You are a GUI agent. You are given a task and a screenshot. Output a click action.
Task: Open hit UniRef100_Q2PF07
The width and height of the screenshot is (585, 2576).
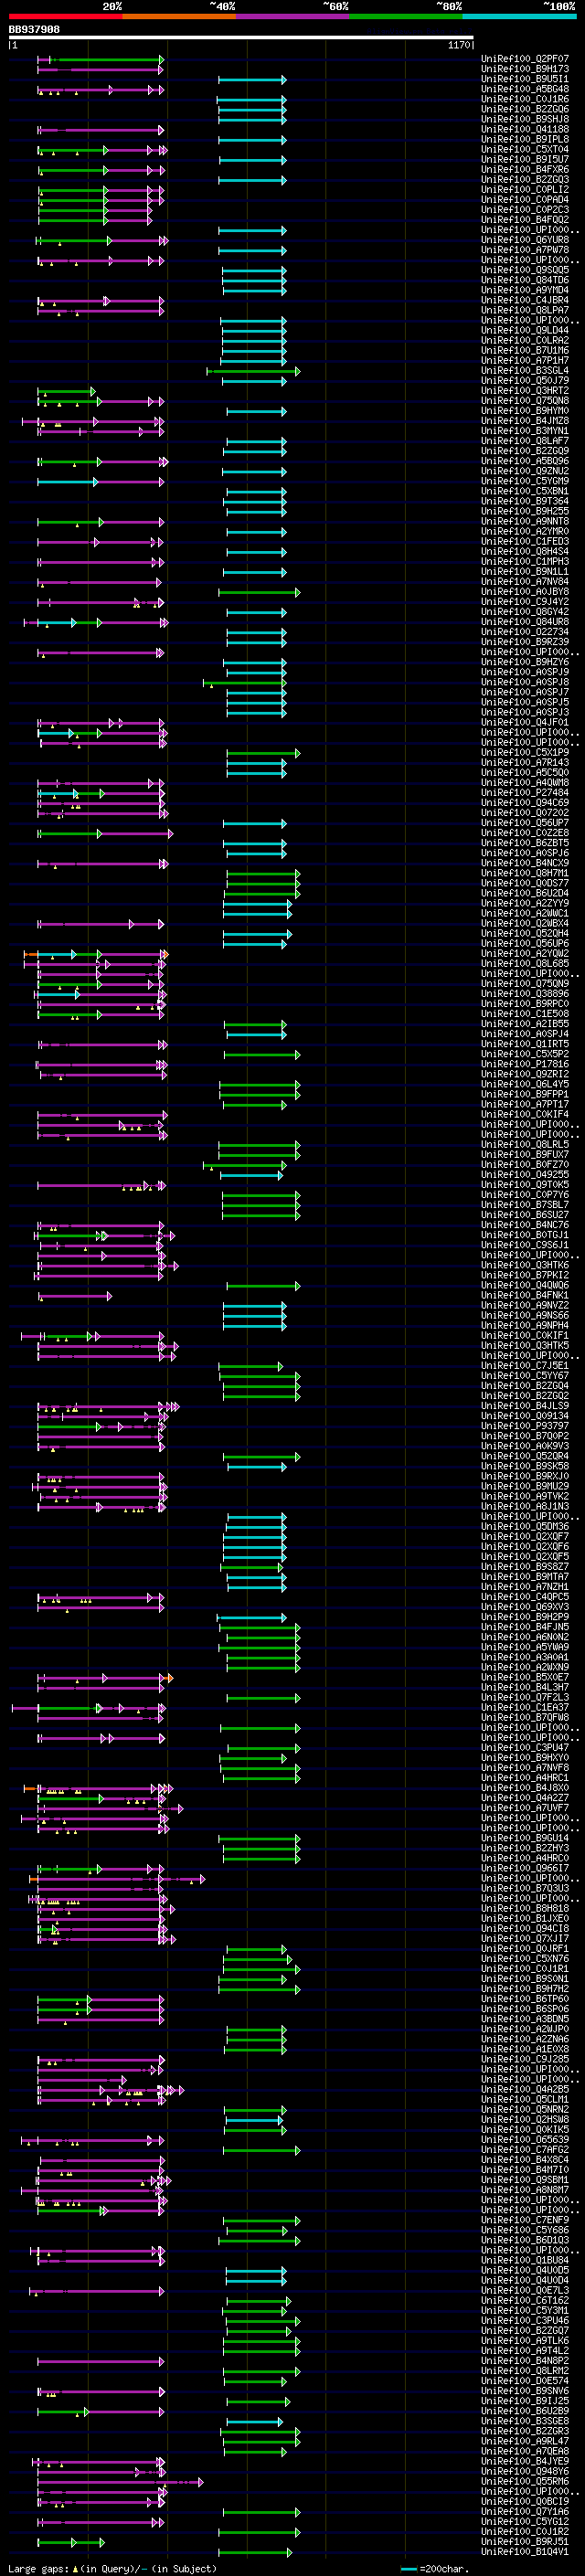pos(525,59)
